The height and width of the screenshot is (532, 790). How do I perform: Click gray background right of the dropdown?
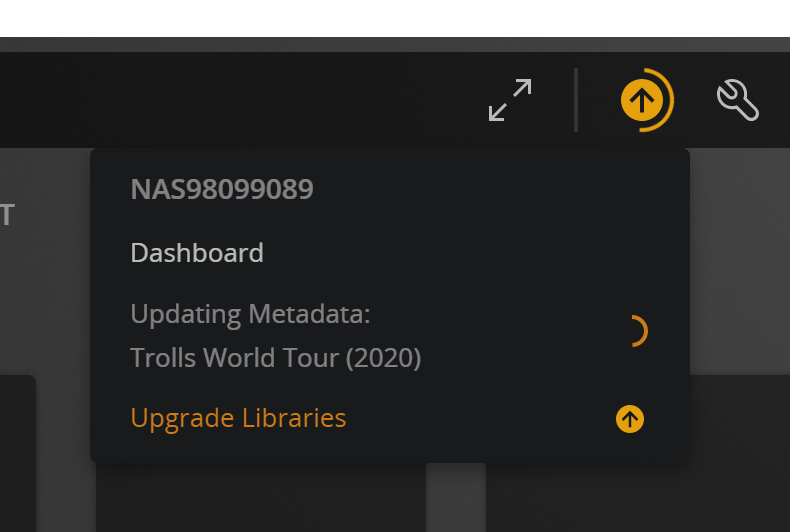pyautogui.click(x=740, y=260)
